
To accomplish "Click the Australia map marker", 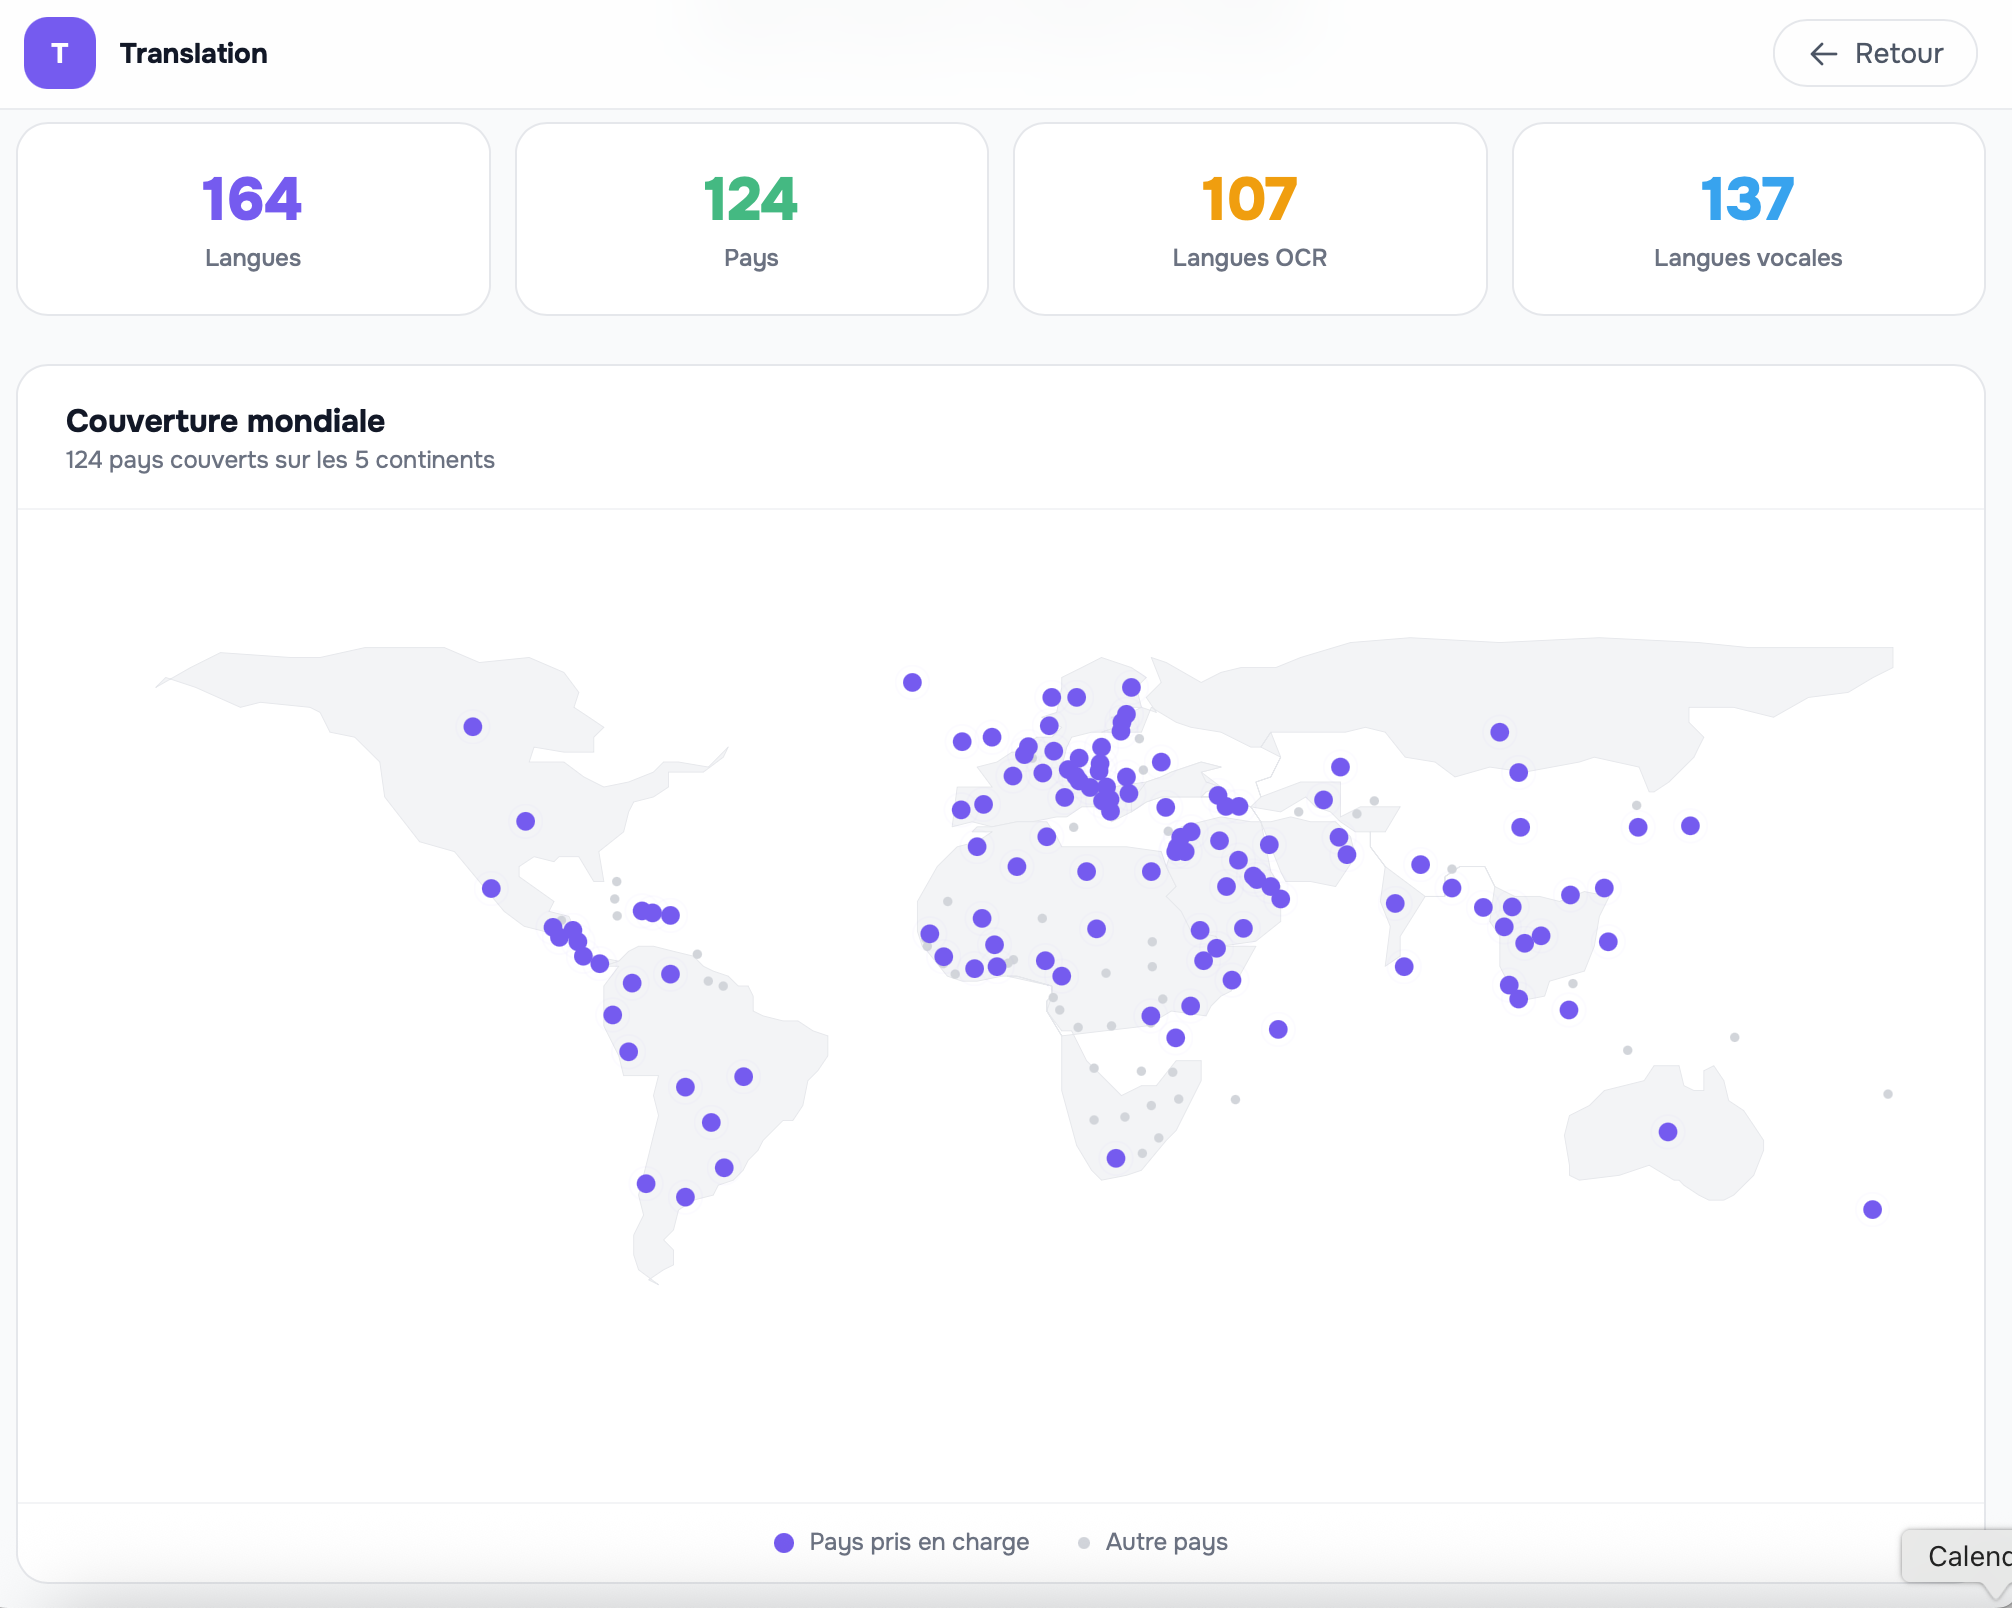I will (x=1668, y=1132).
